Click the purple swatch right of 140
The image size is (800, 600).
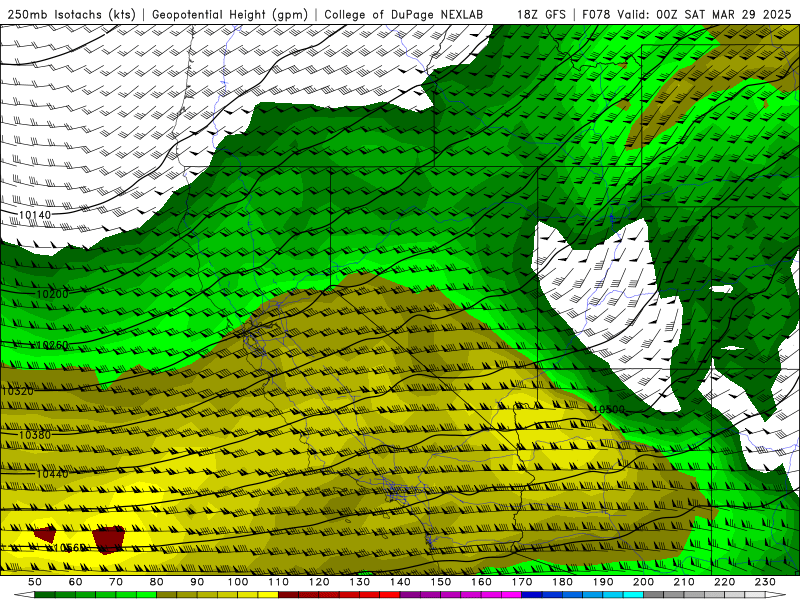tap(410, 594)
